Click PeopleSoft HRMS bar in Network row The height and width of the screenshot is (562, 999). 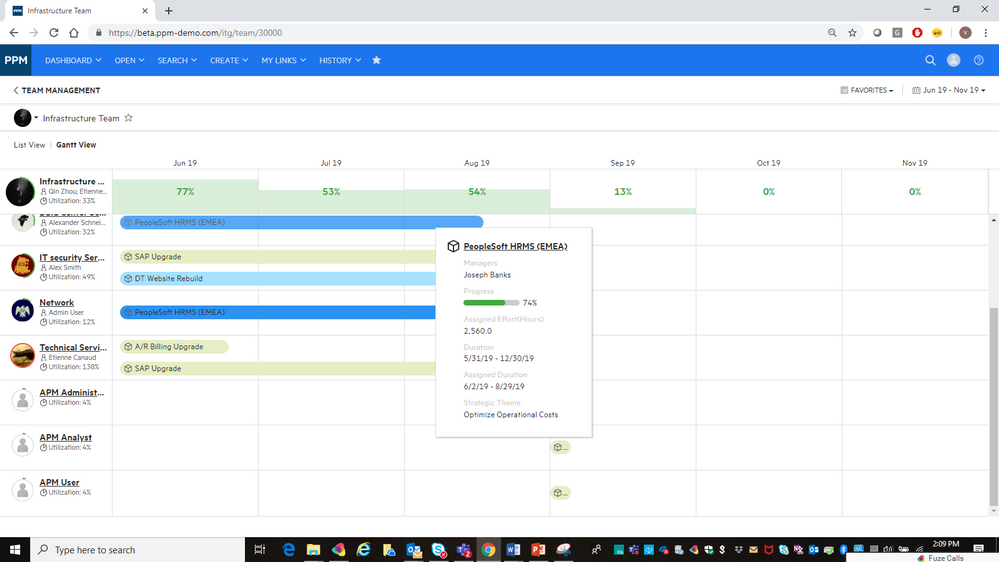tap(278, 312)
